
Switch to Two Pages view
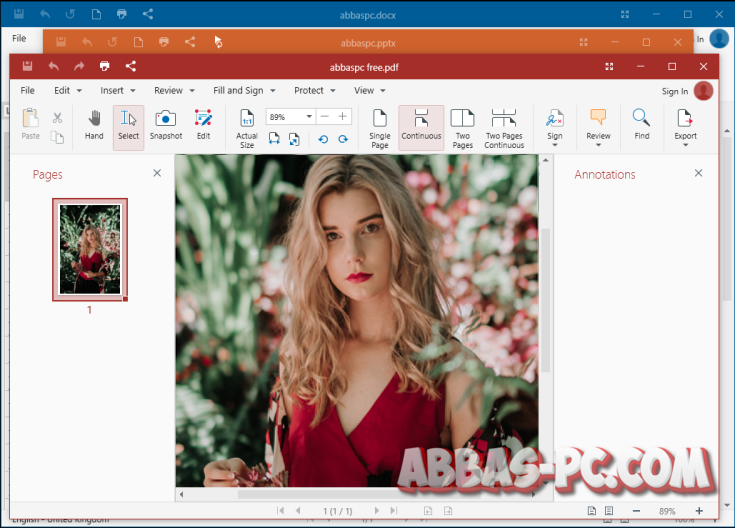coord(463,129)
